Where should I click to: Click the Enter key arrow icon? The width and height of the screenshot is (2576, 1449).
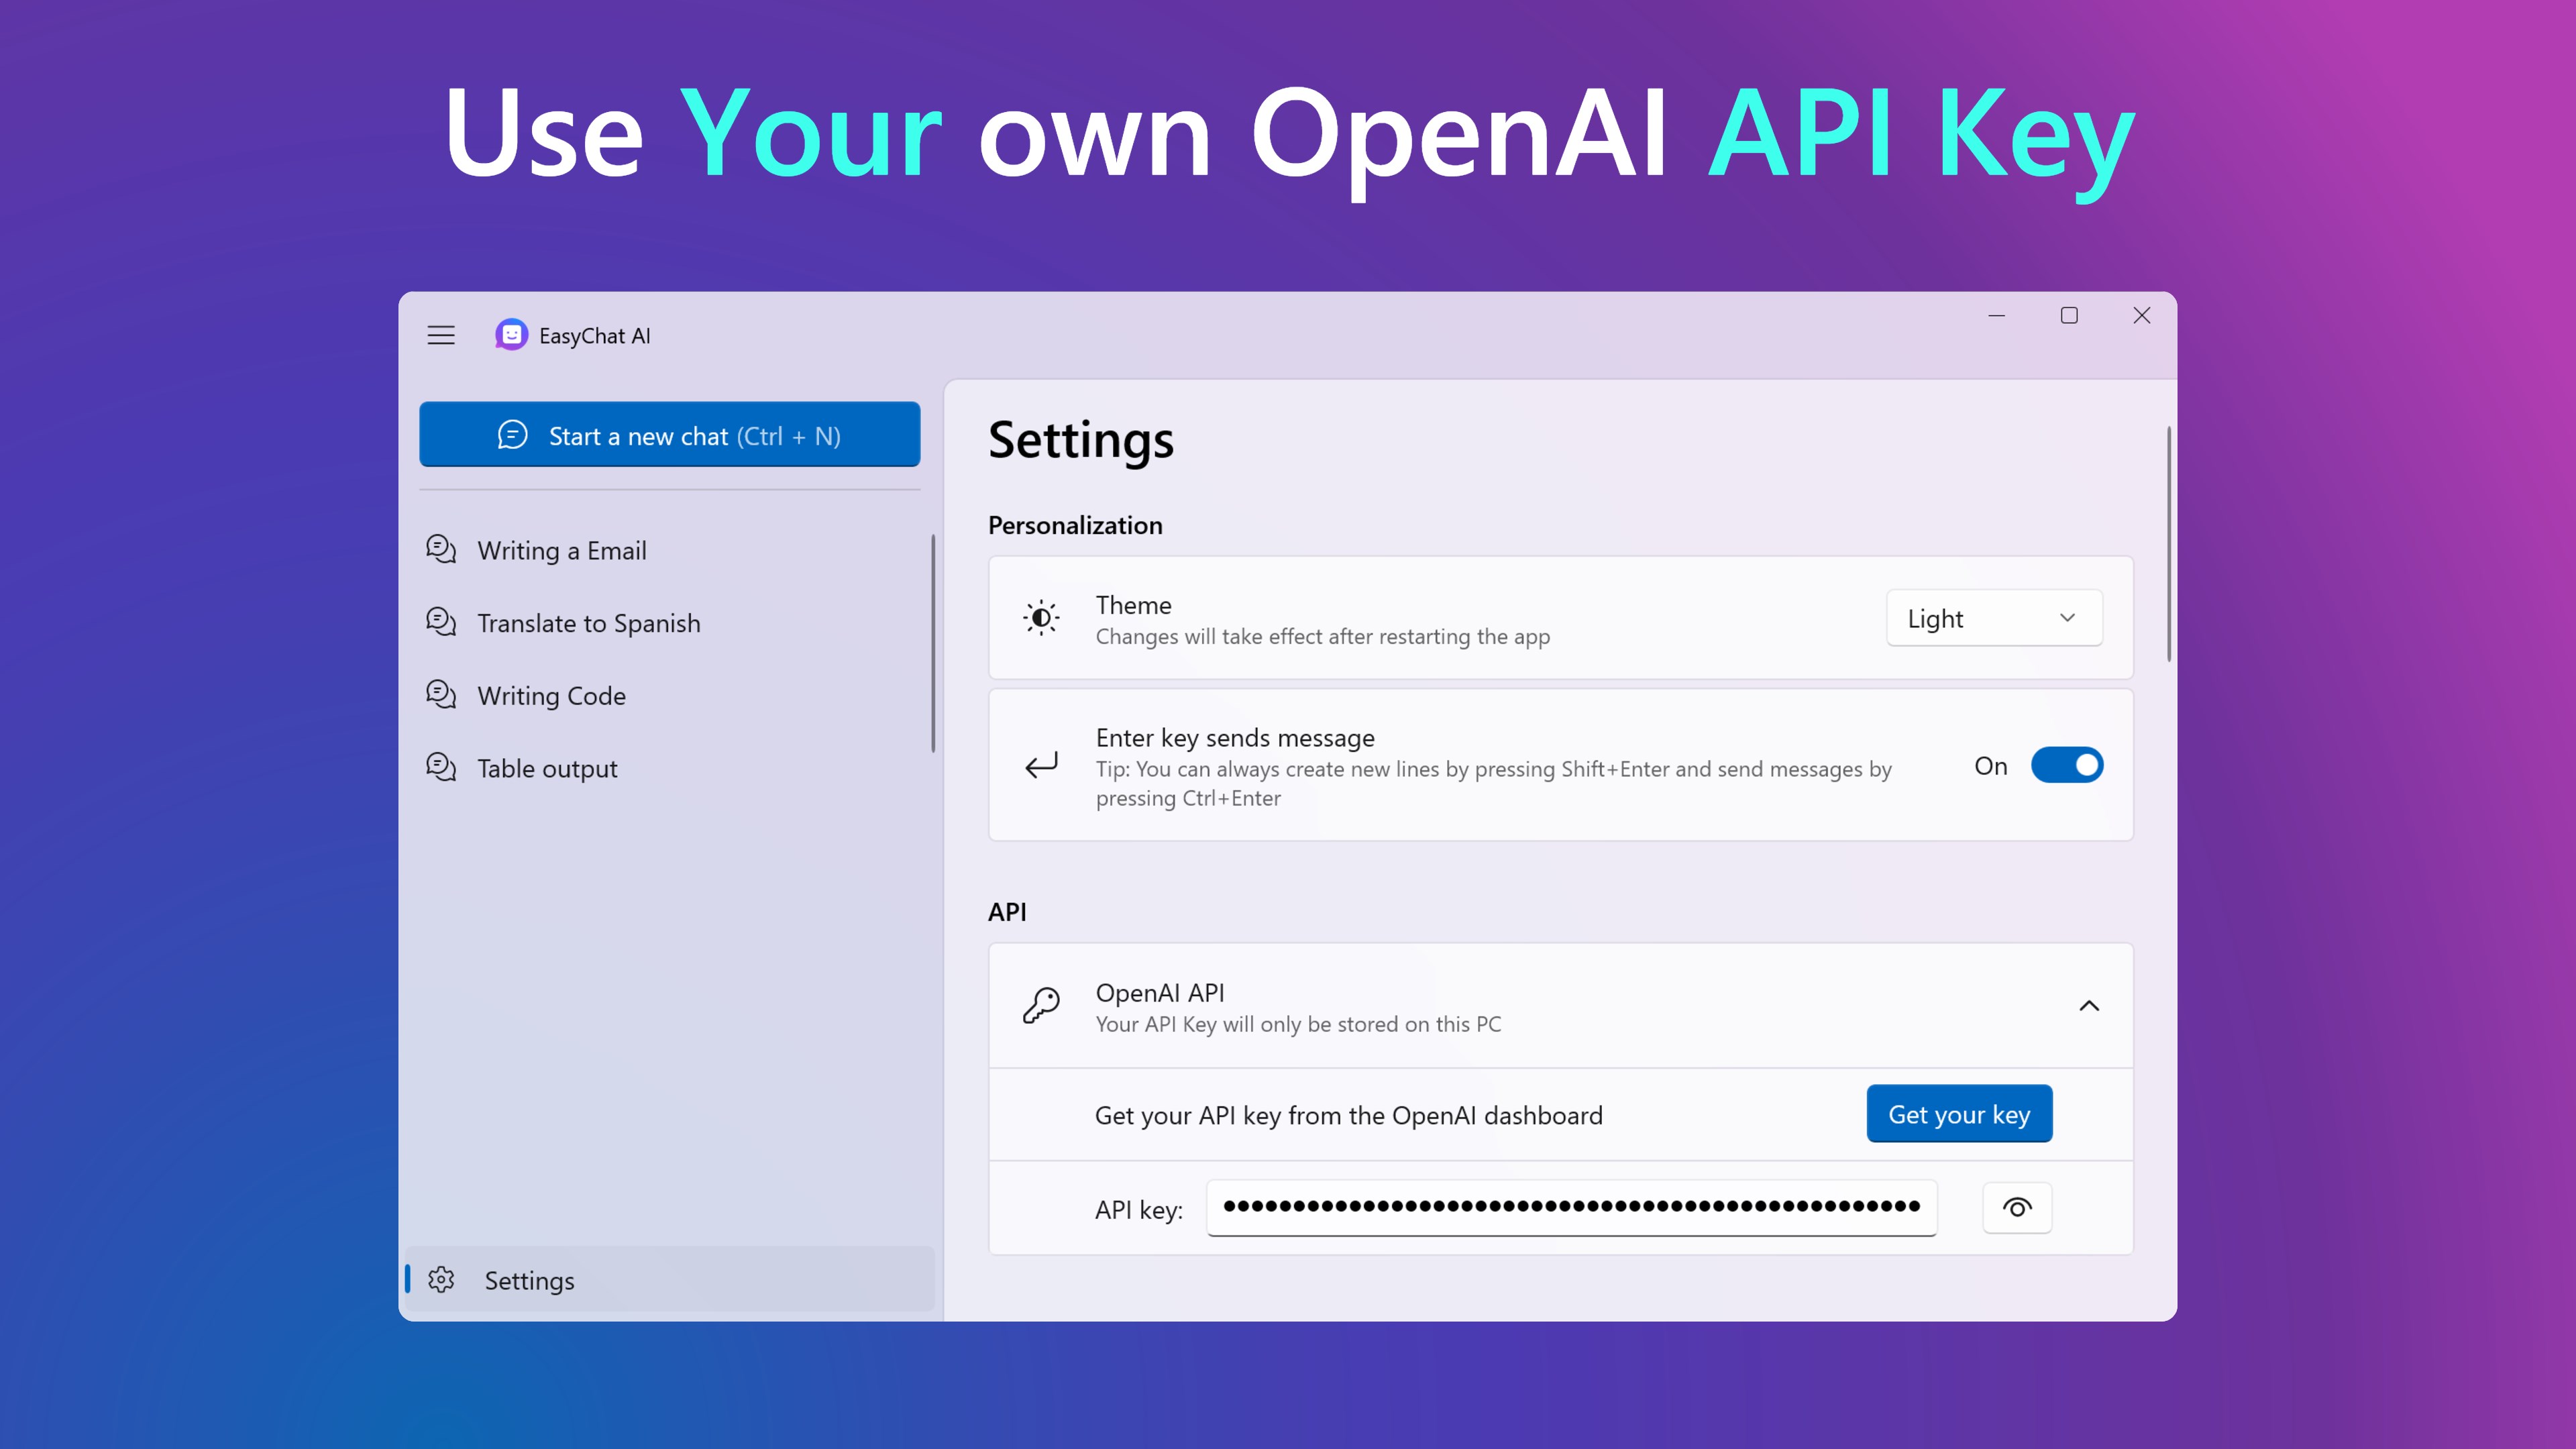(1041, 766)
